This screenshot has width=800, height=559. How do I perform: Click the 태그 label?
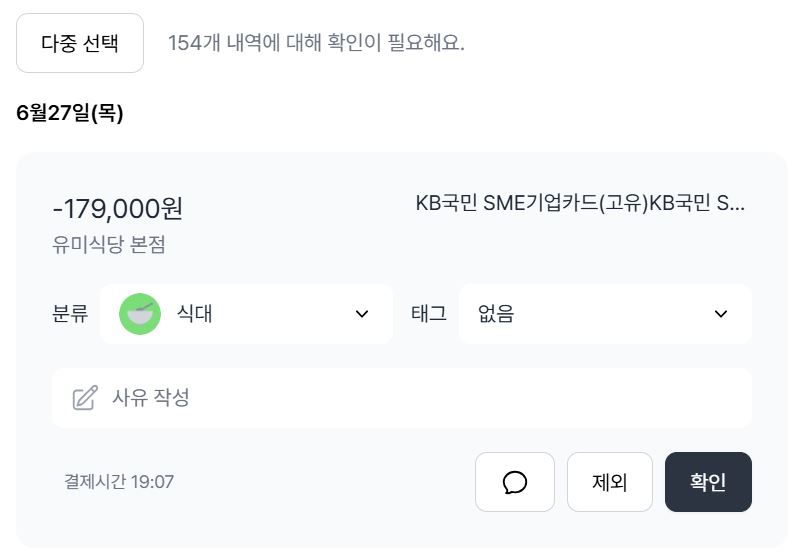point(429,314)
